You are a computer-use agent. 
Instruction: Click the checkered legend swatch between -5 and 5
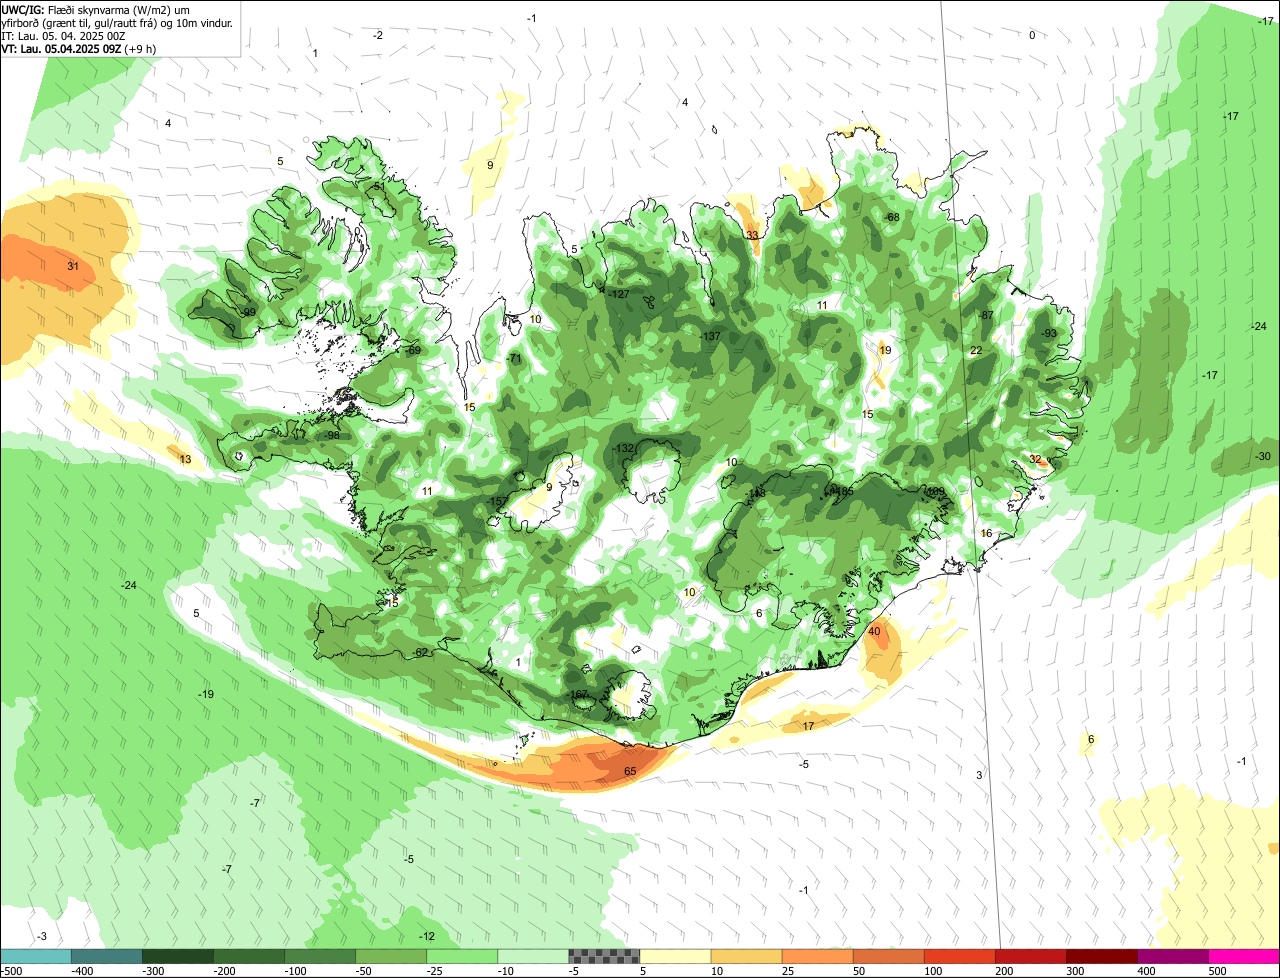tap(604, 957)
